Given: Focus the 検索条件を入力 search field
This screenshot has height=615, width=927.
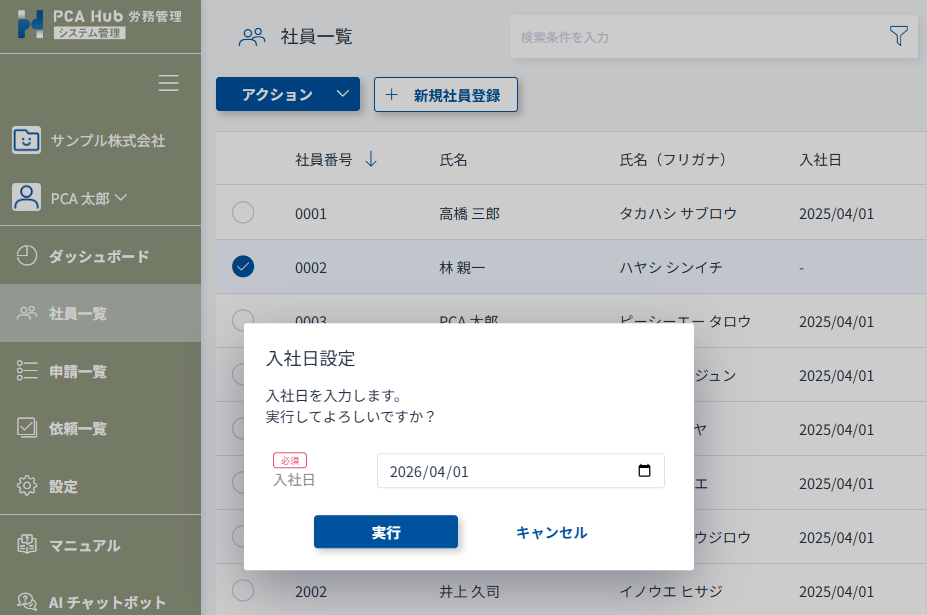Looking at the screenshot, I should point(695,37).
